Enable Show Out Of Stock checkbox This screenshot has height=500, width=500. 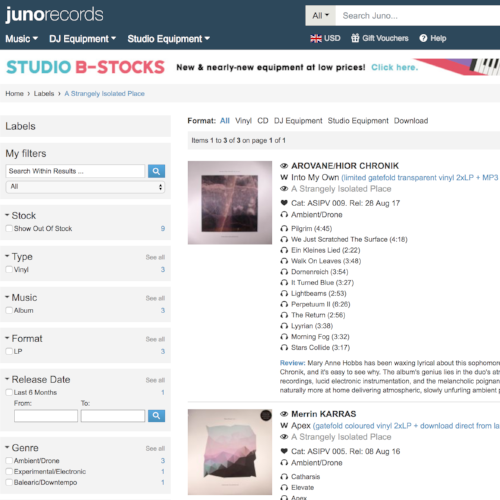(x=9, y=228)
